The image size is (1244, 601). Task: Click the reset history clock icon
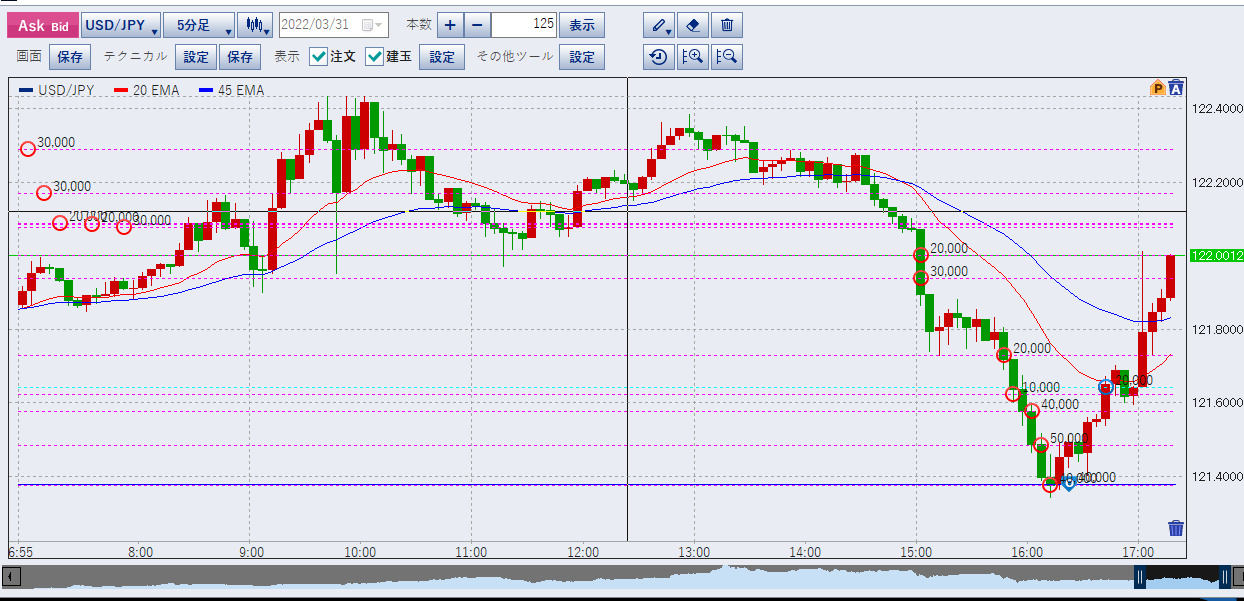[658, 57]
